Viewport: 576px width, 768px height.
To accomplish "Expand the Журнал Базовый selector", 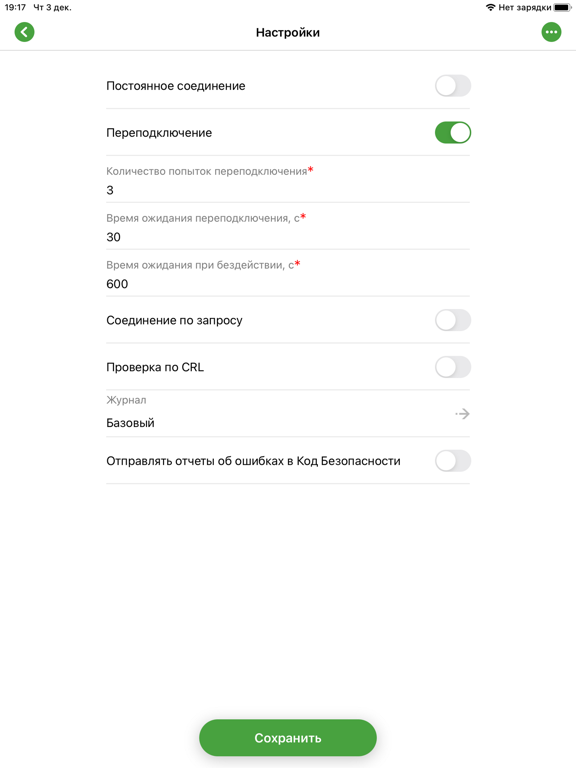I will 288,414.
